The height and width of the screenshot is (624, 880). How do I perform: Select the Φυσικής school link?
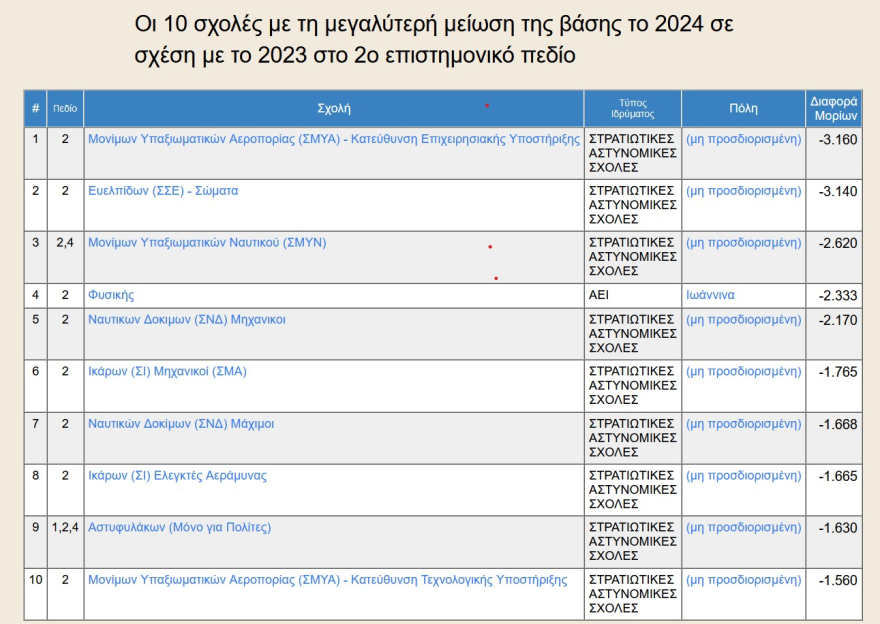(x=111, y=295)
